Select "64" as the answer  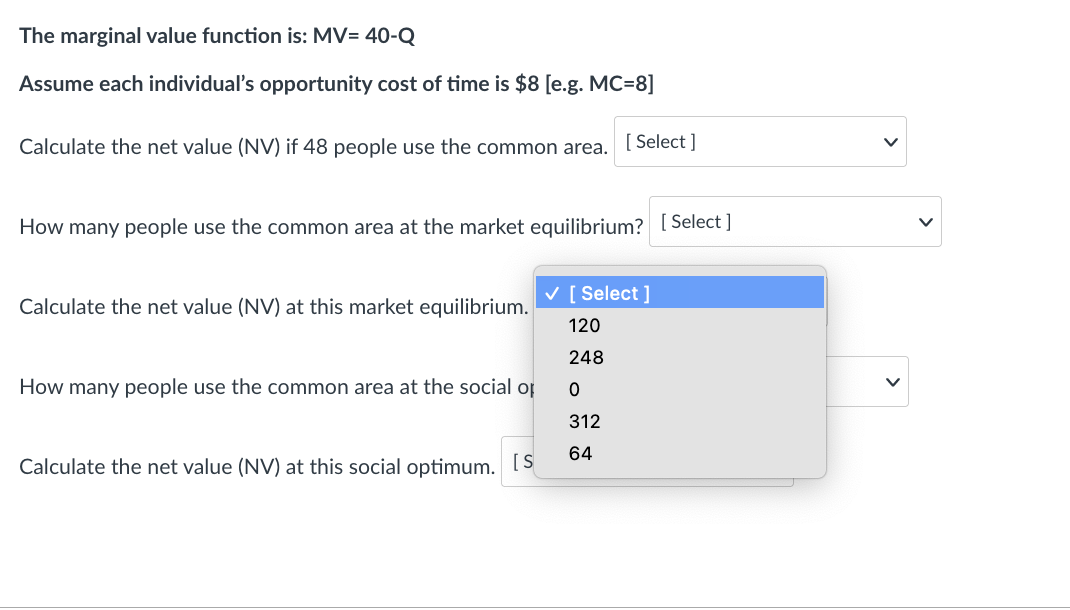click(x=580, y=453)
